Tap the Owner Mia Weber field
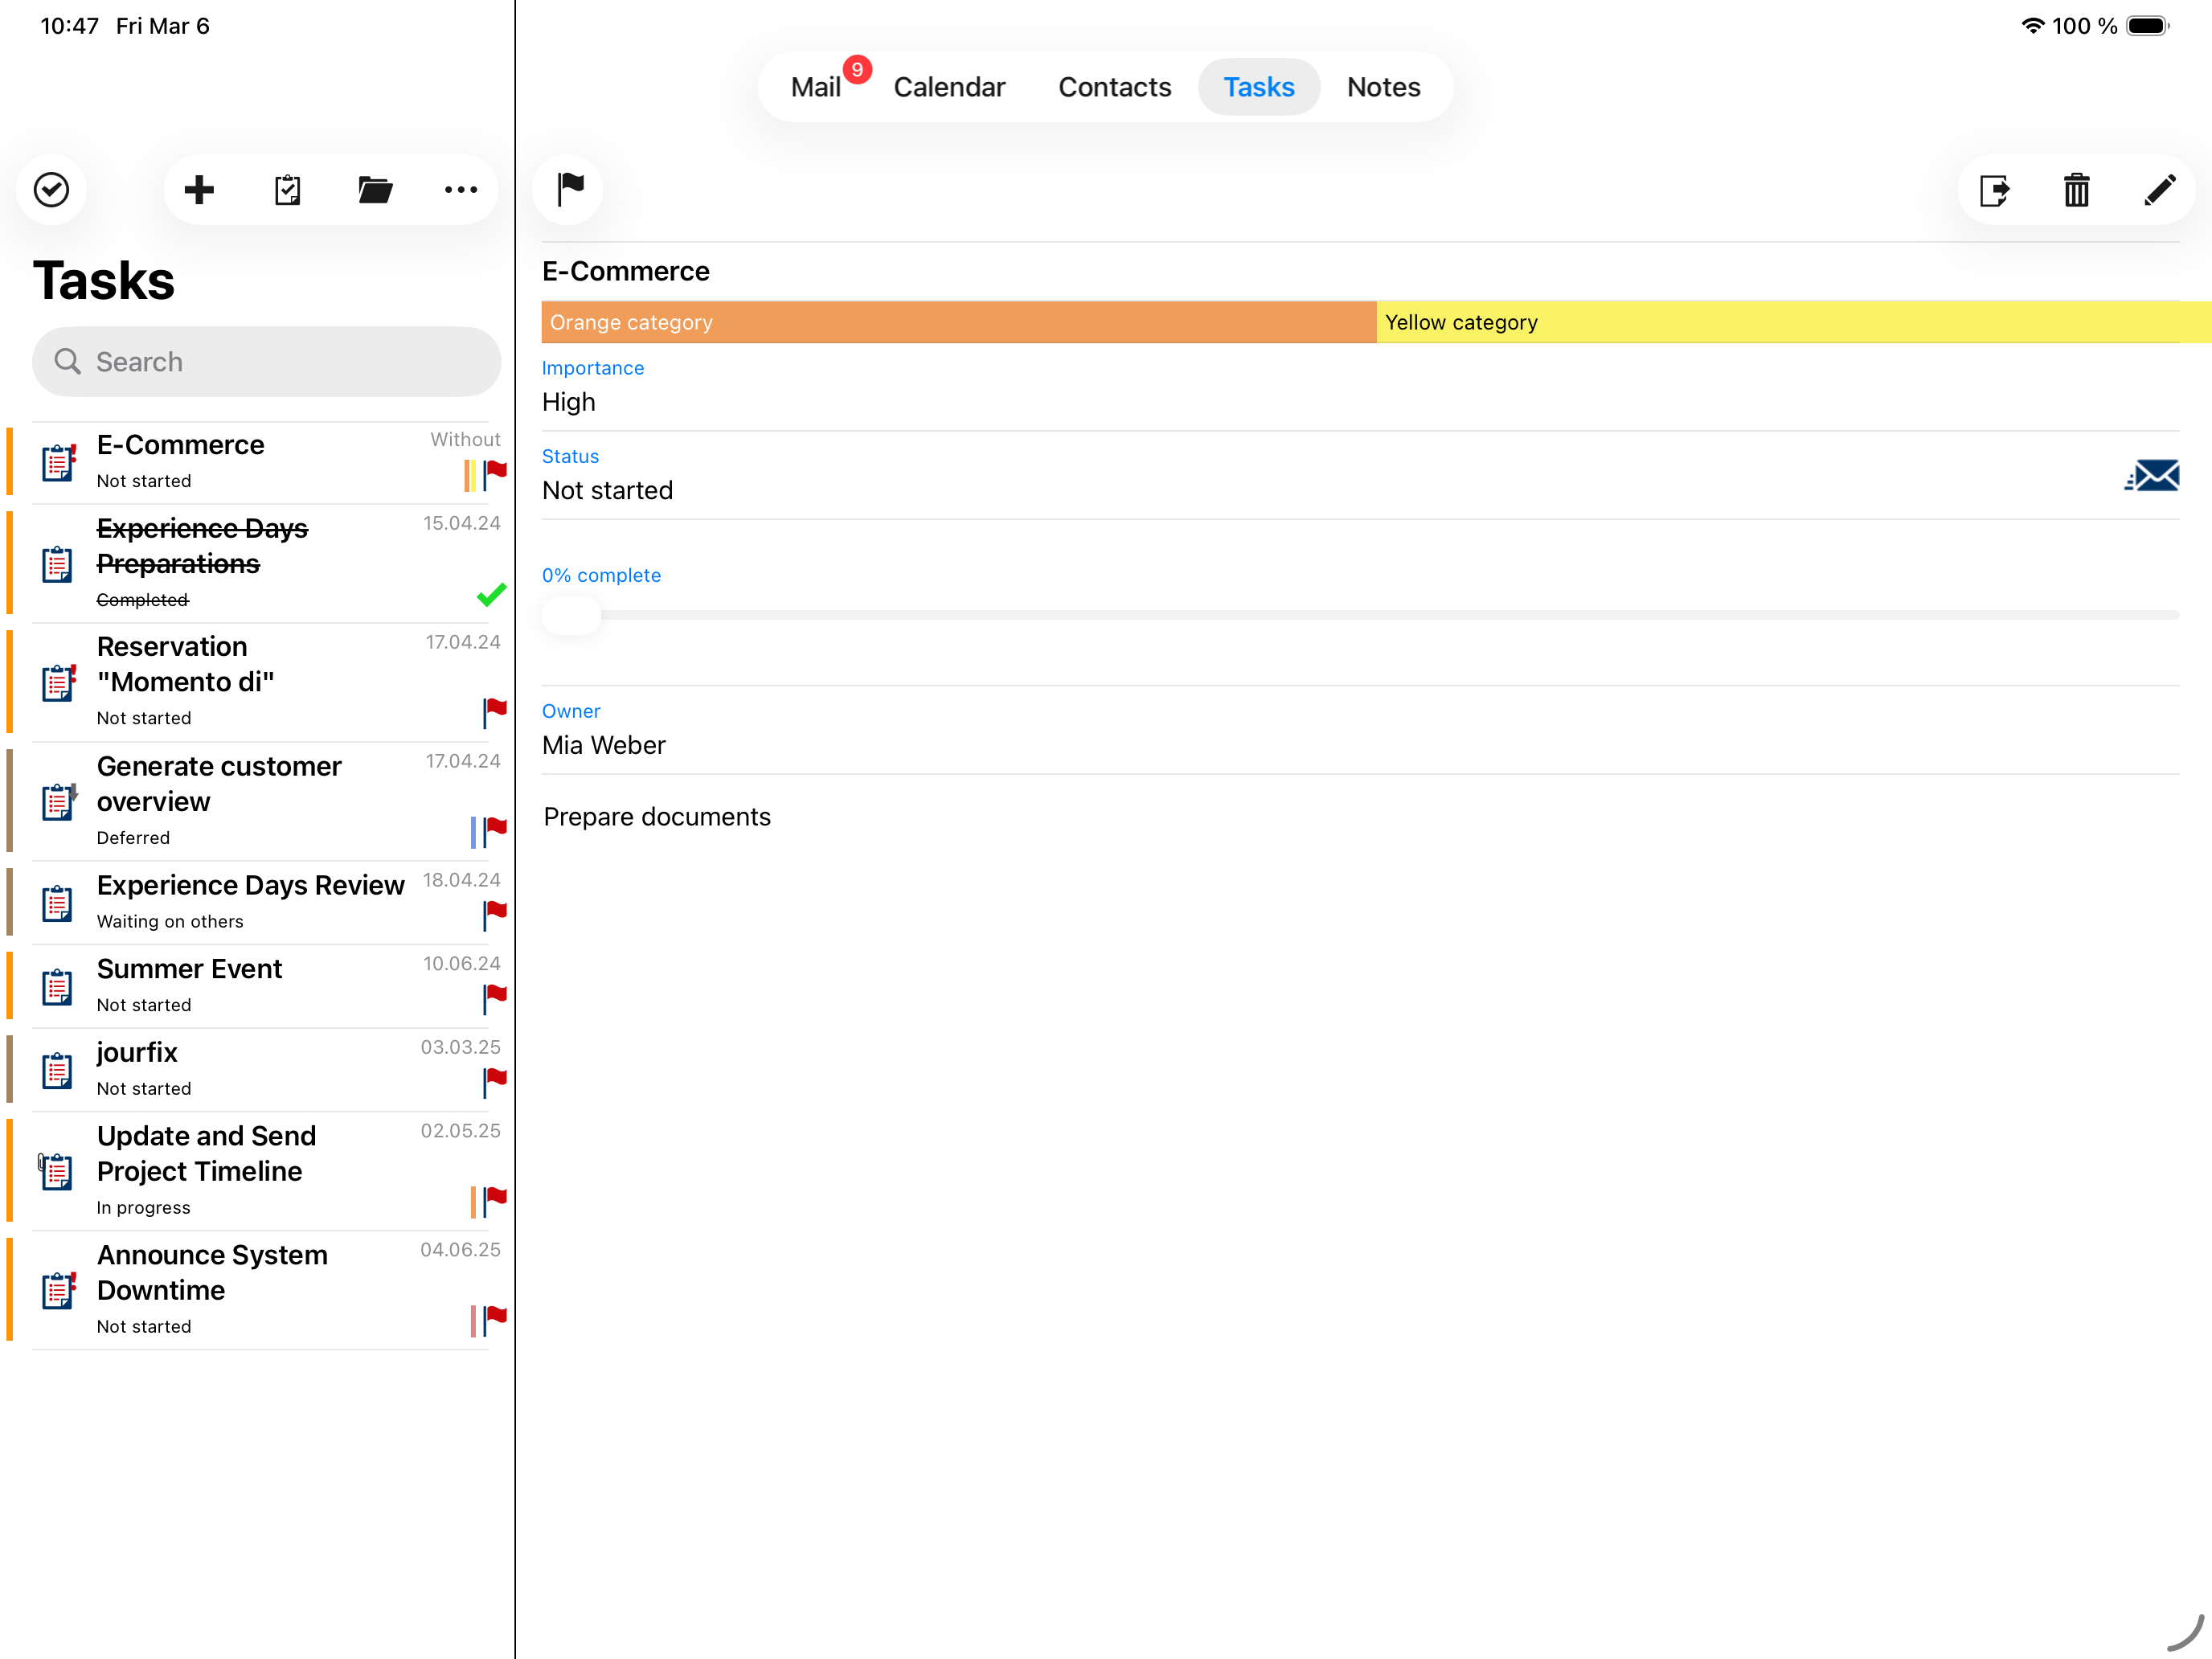 click(1360, 730)
